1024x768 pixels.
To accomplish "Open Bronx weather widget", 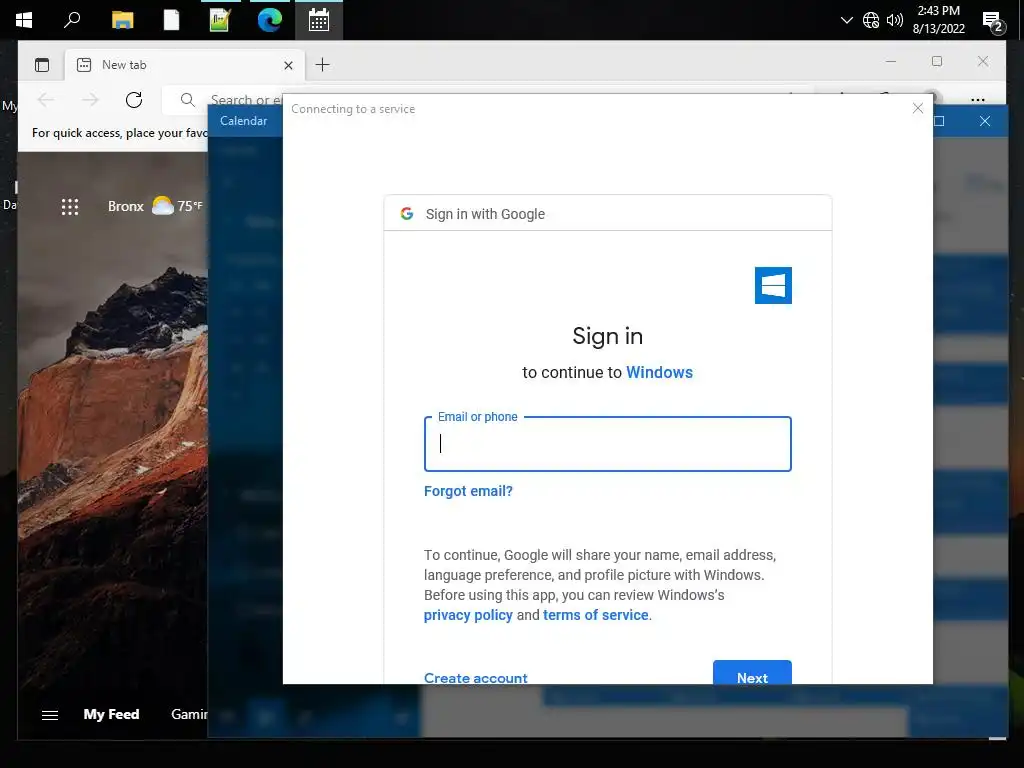I will coord(155,206).
